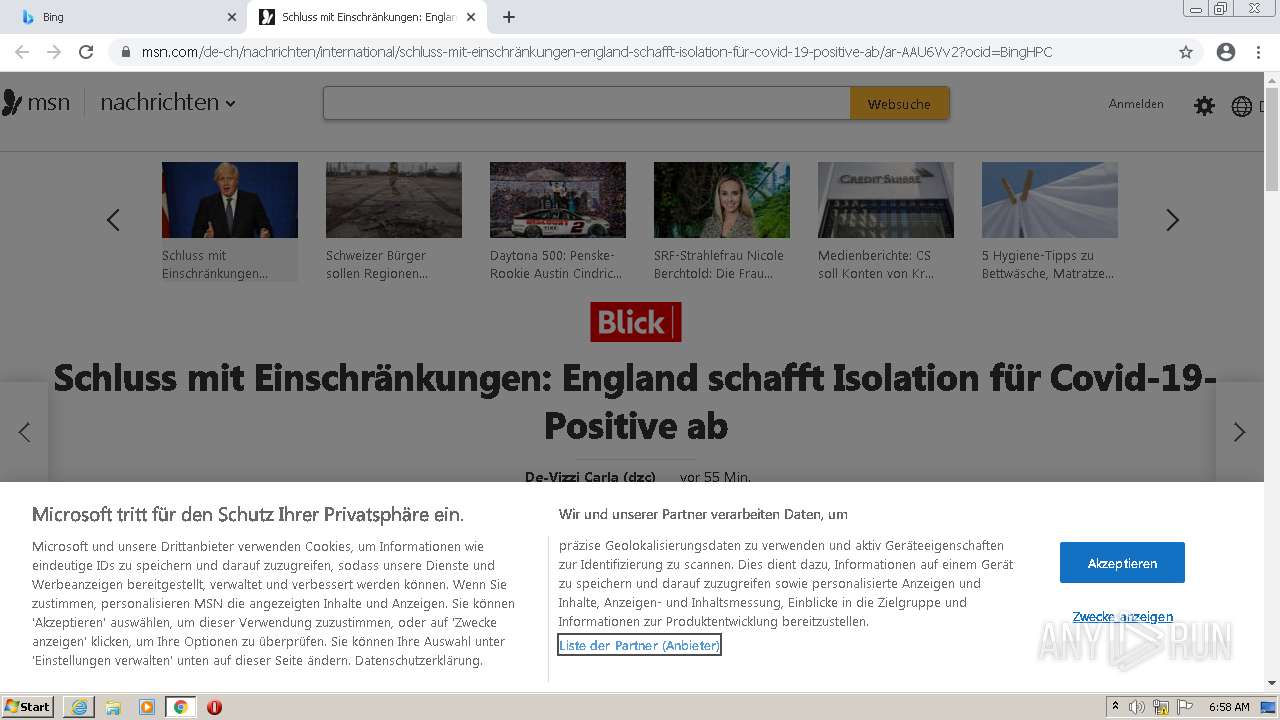Viewport: 1280px width, 720px height.
Task: Click the Akzeptieren button
Action: (x=1122, y=563)
